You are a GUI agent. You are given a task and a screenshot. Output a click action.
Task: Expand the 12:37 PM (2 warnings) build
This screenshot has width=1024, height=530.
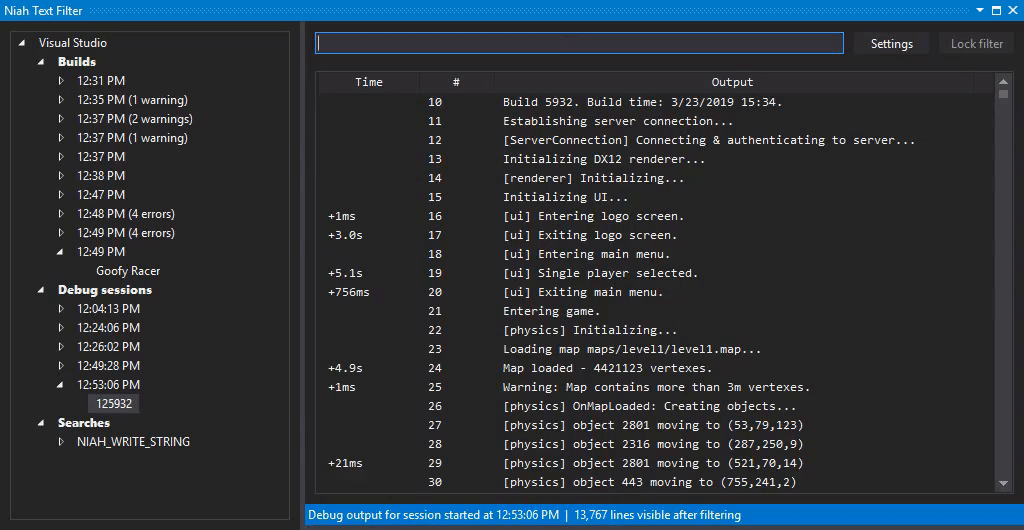tap(61, 119)
